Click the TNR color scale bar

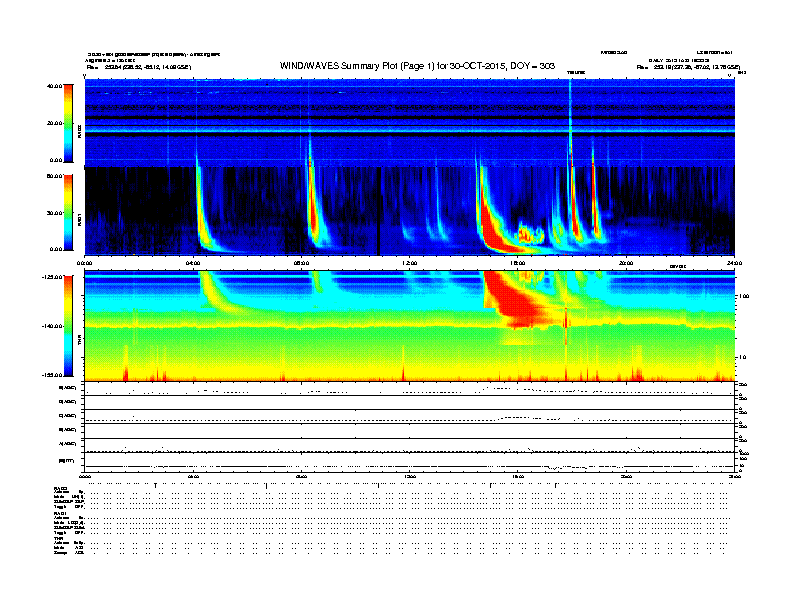[x=68, y=326]
